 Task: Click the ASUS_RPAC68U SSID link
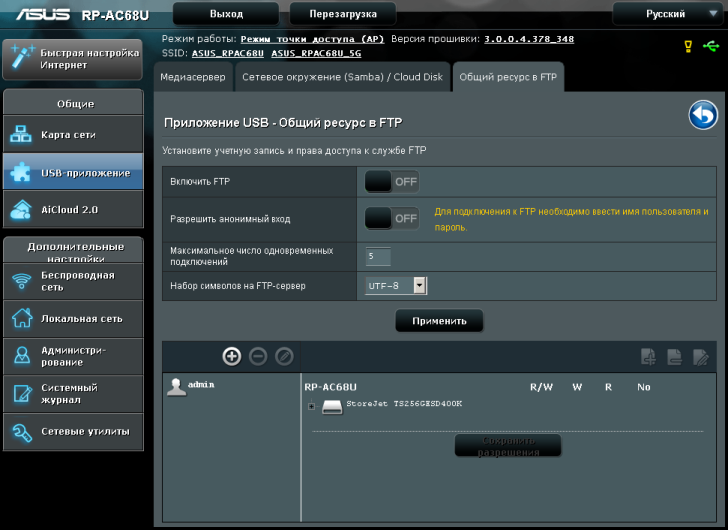click(x=228, y=53)
